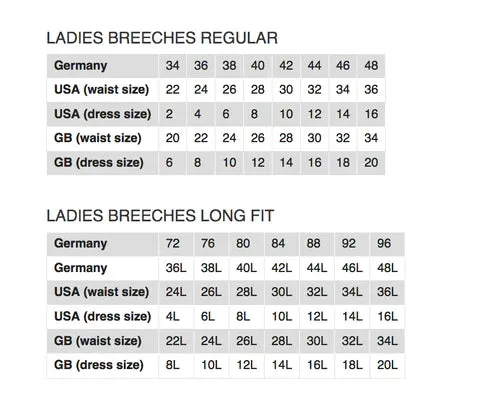The width and height of the screenshot is (480, 407).
Task: Click USA (waist size) label in regular table
Action: point(102,90)
